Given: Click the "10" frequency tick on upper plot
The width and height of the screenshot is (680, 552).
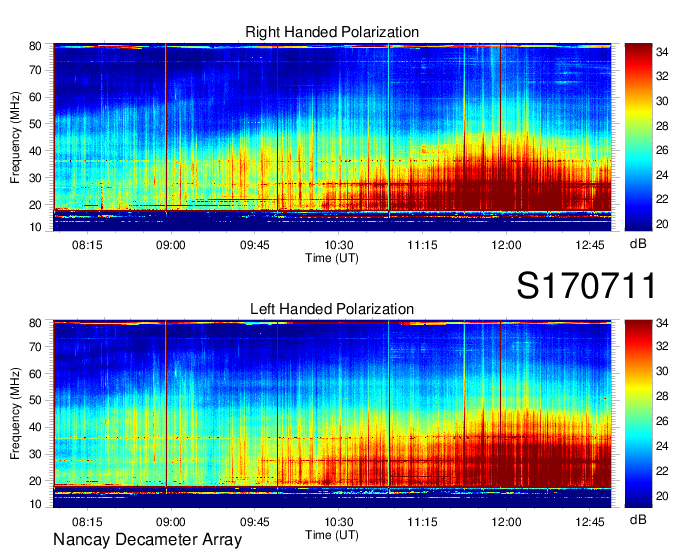Looking at the screenshot, I should (35, 227).
